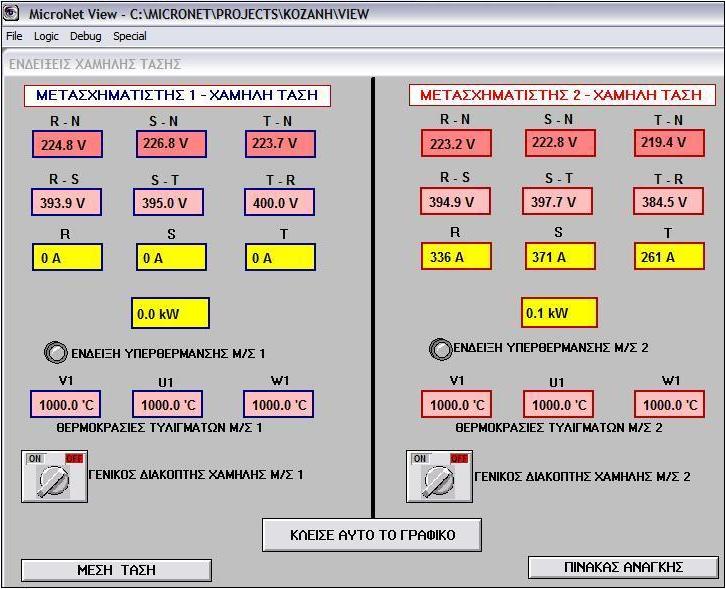Click the ΘΕΡΜΟΚΡΑΣΙΕΣ ΤΥΛΙΓΜΑΤΩΝ Μ/Σ 2 label
The image size is (726, 589).
(x=559, y=427)
